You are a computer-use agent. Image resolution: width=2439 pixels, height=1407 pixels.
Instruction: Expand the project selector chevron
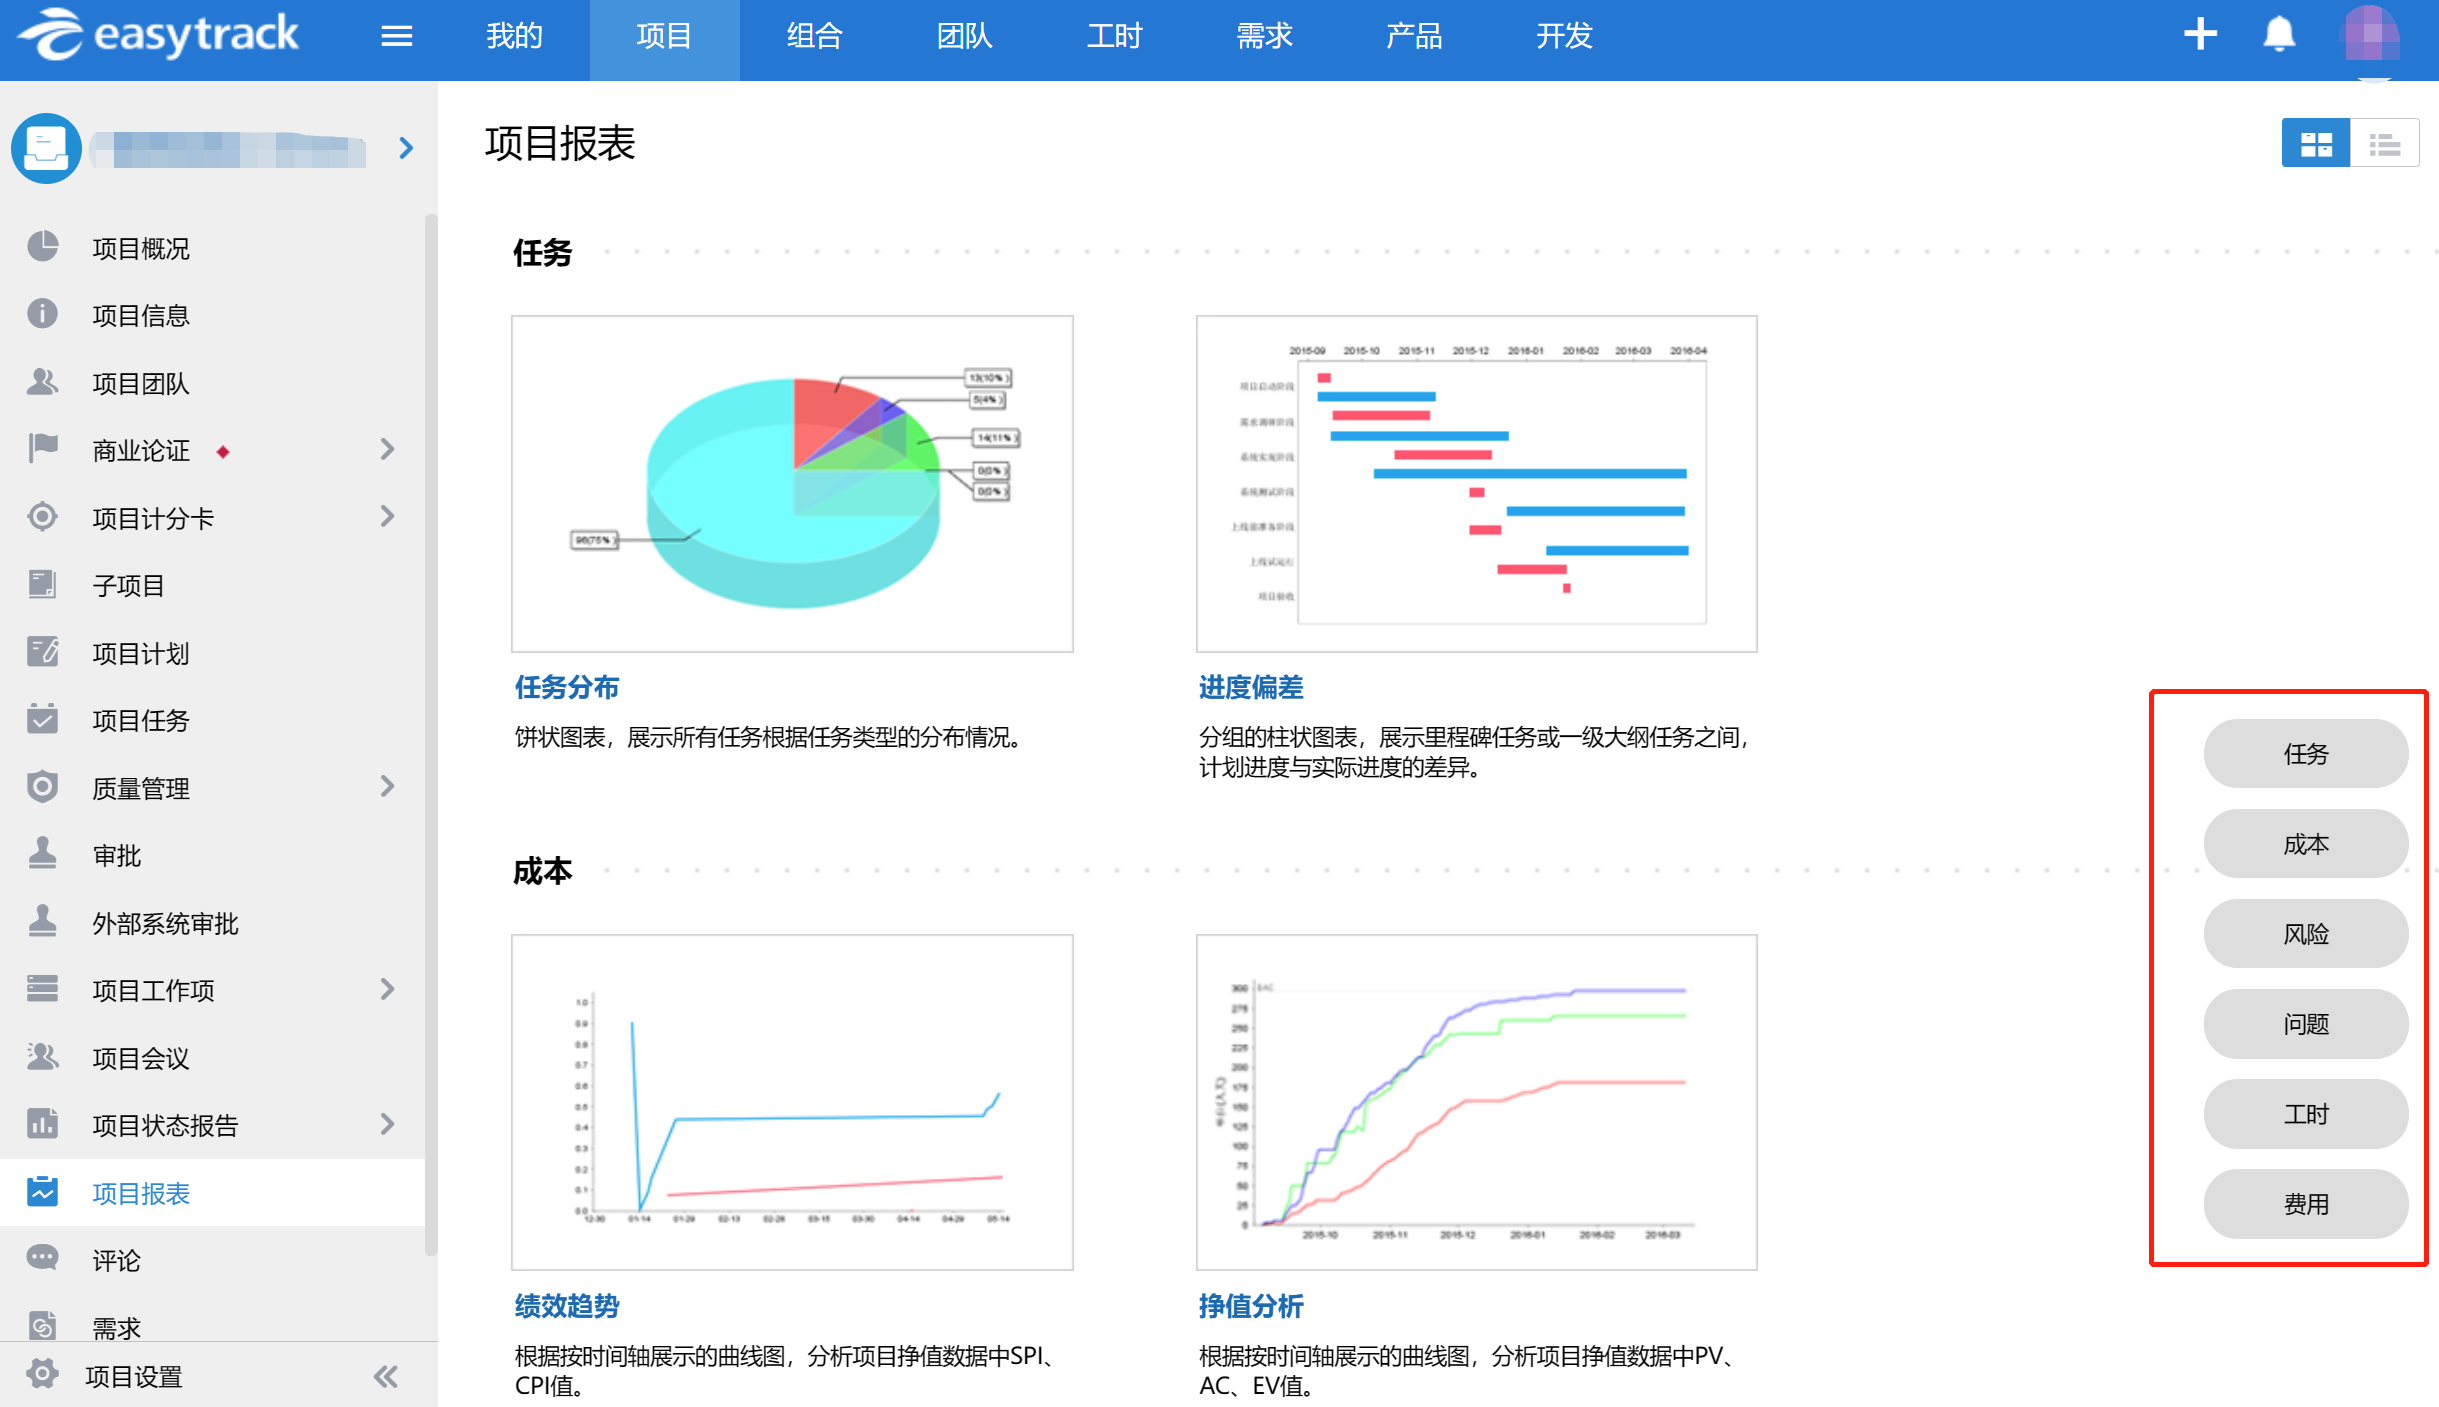coord(406,149)
